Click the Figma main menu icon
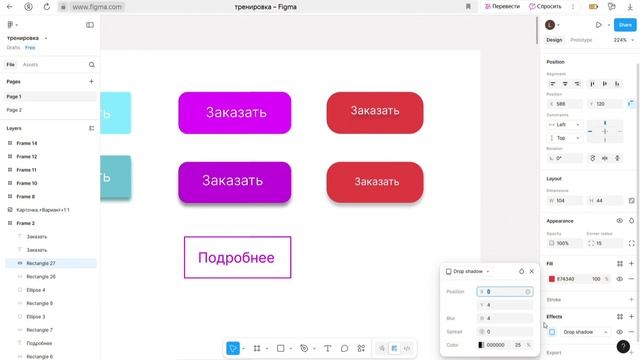 [10, 25]
